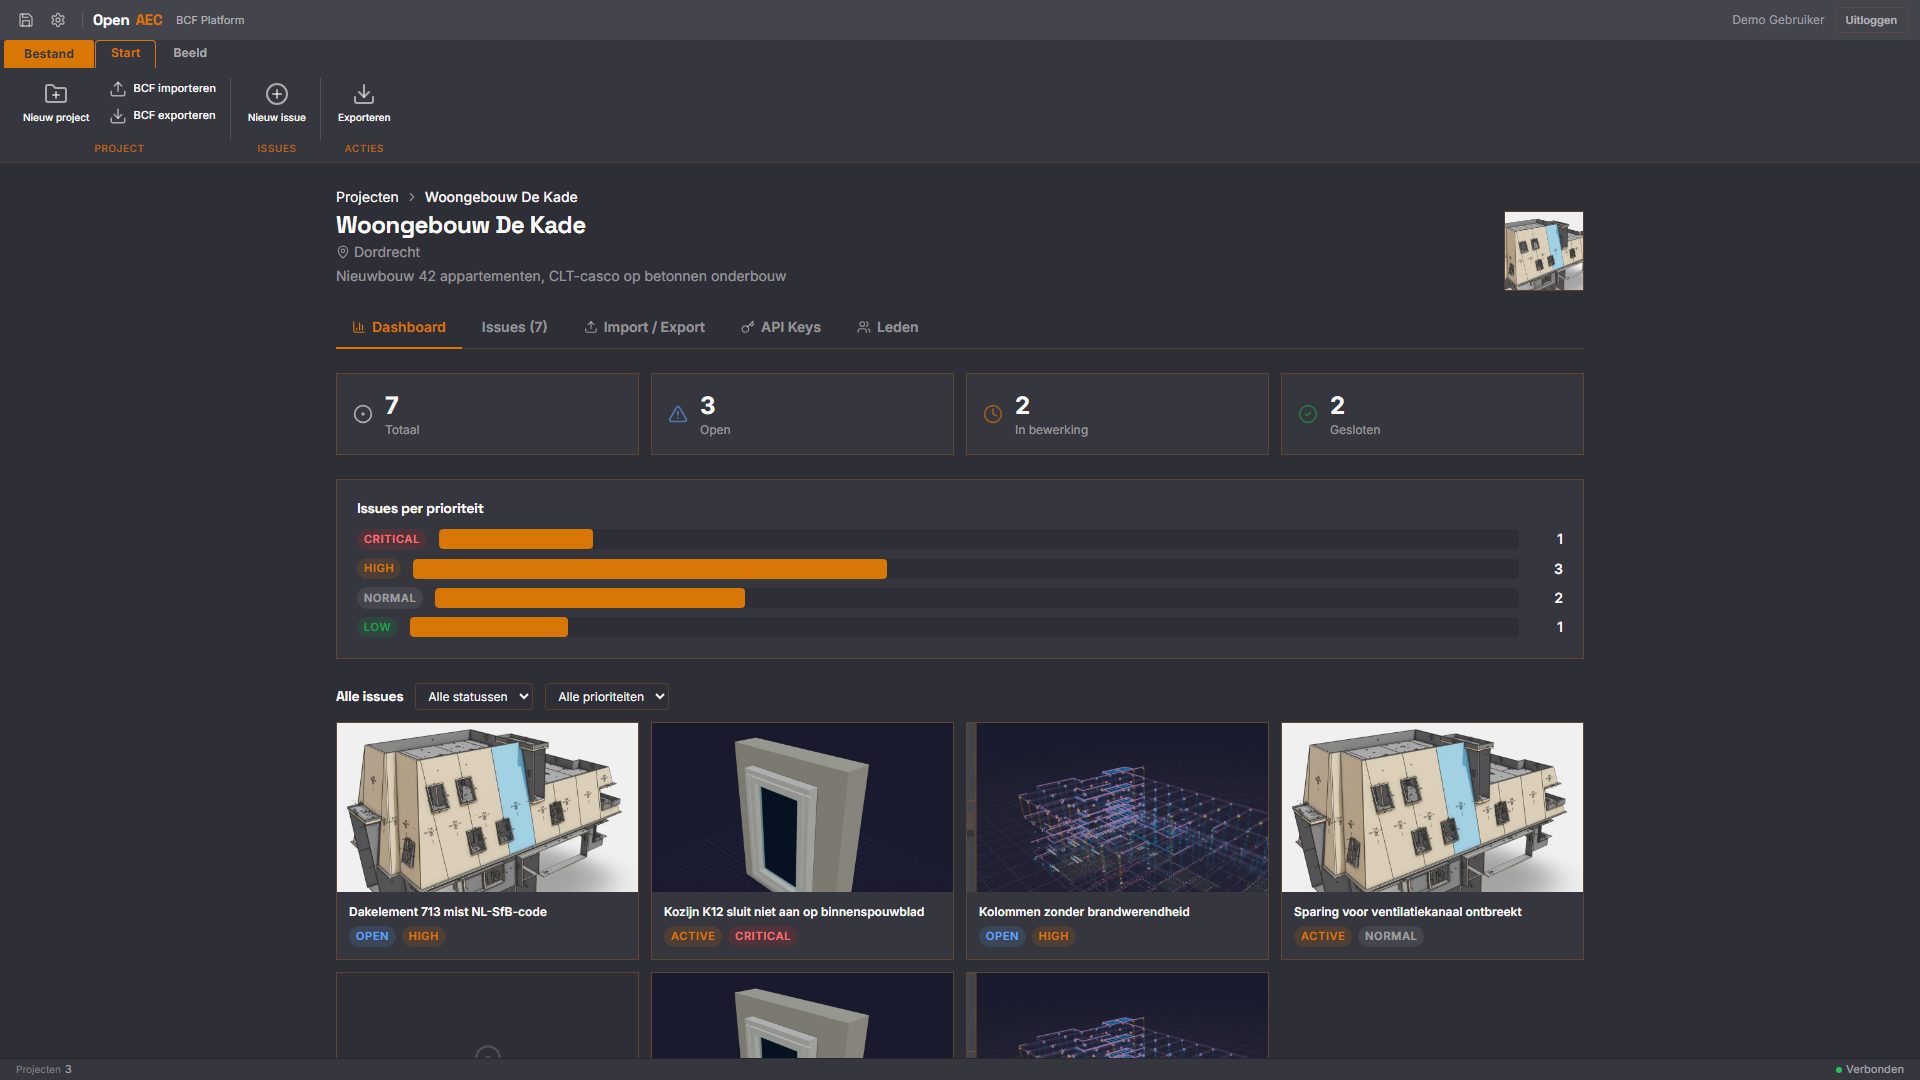
Task: Switch to the Beeld ribbon tab
Action: 190,53
